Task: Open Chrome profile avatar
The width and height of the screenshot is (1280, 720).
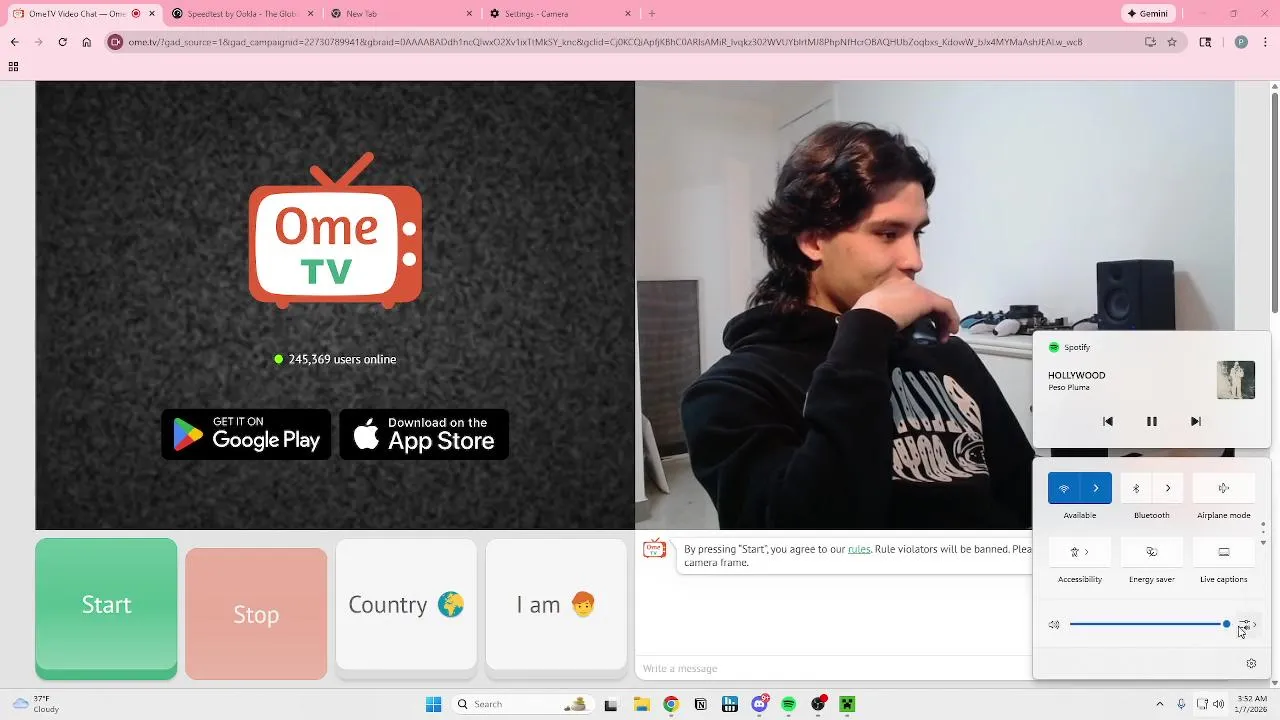Action: coord(1241,42)
